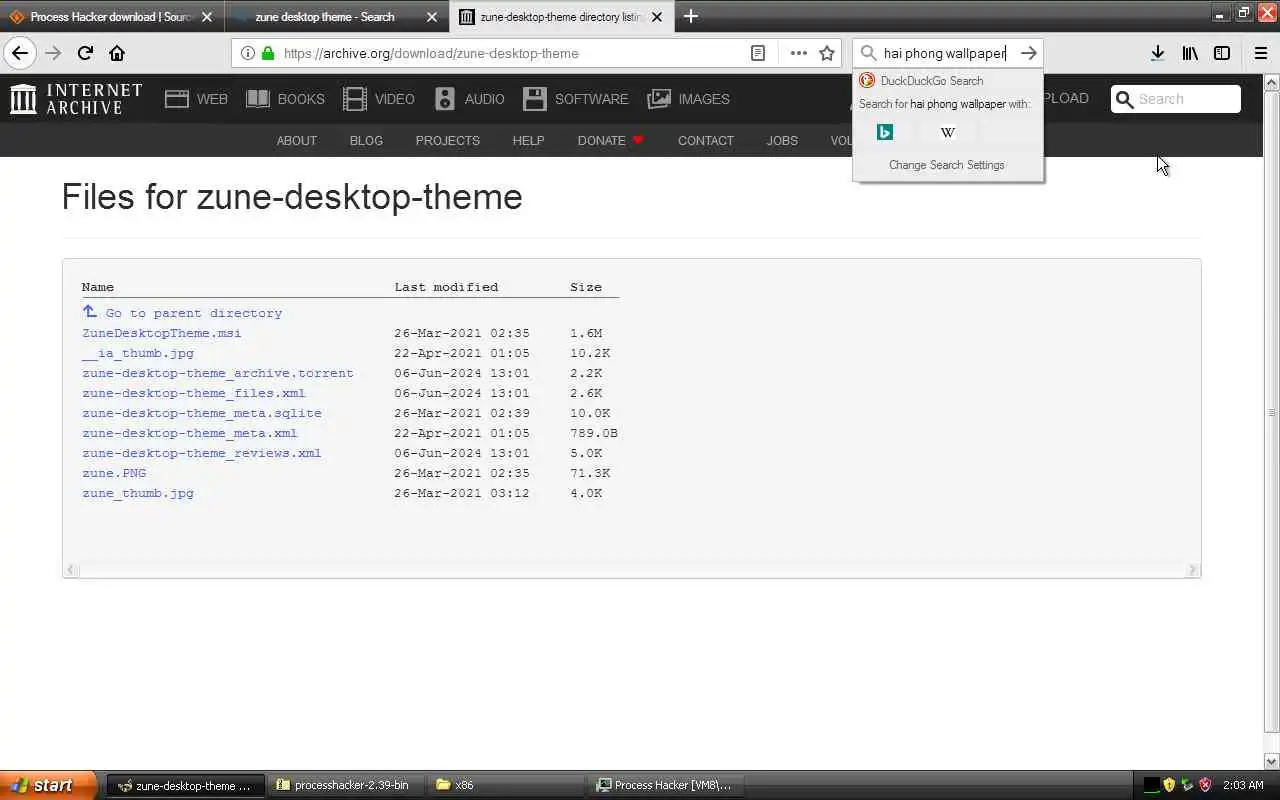The height and width of the screenshot is (800, 1280).
Task: Open the PROJECTS menu item
Action: [447, 140]
